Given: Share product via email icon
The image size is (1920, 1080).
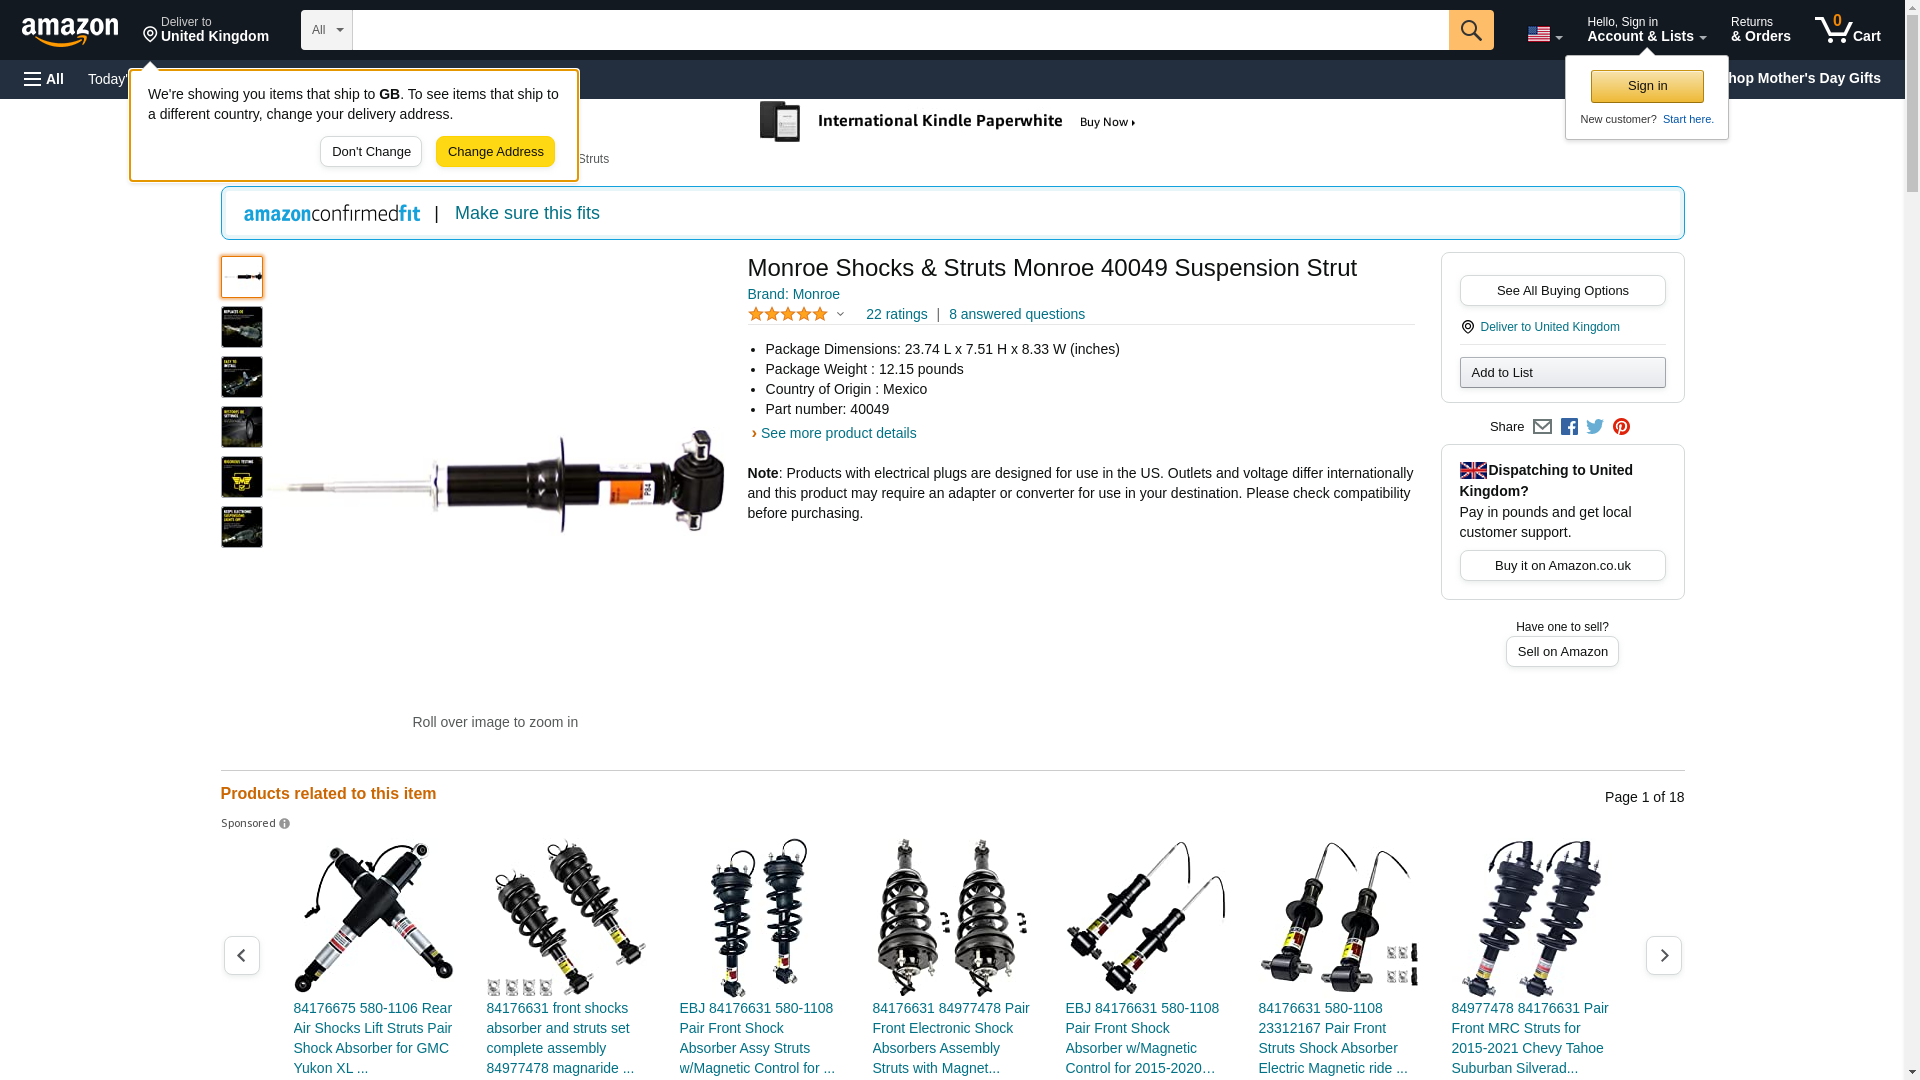Looking at the screenshot, I should 1542,427.
